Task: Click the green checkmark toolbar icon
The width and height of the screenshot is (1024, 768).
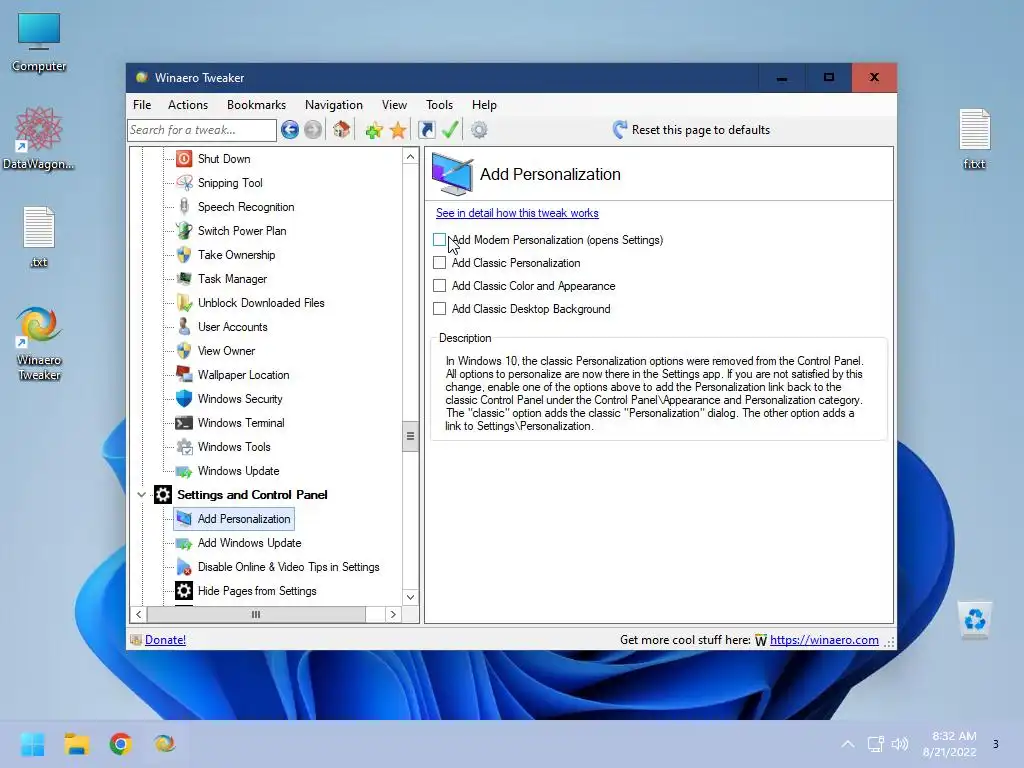Action: 450,129
